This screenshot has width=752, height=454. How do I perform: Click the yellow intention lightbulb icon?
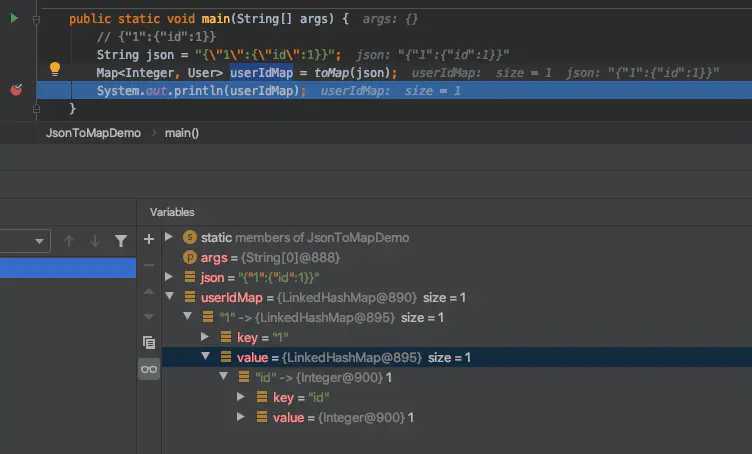coord(55,69)
